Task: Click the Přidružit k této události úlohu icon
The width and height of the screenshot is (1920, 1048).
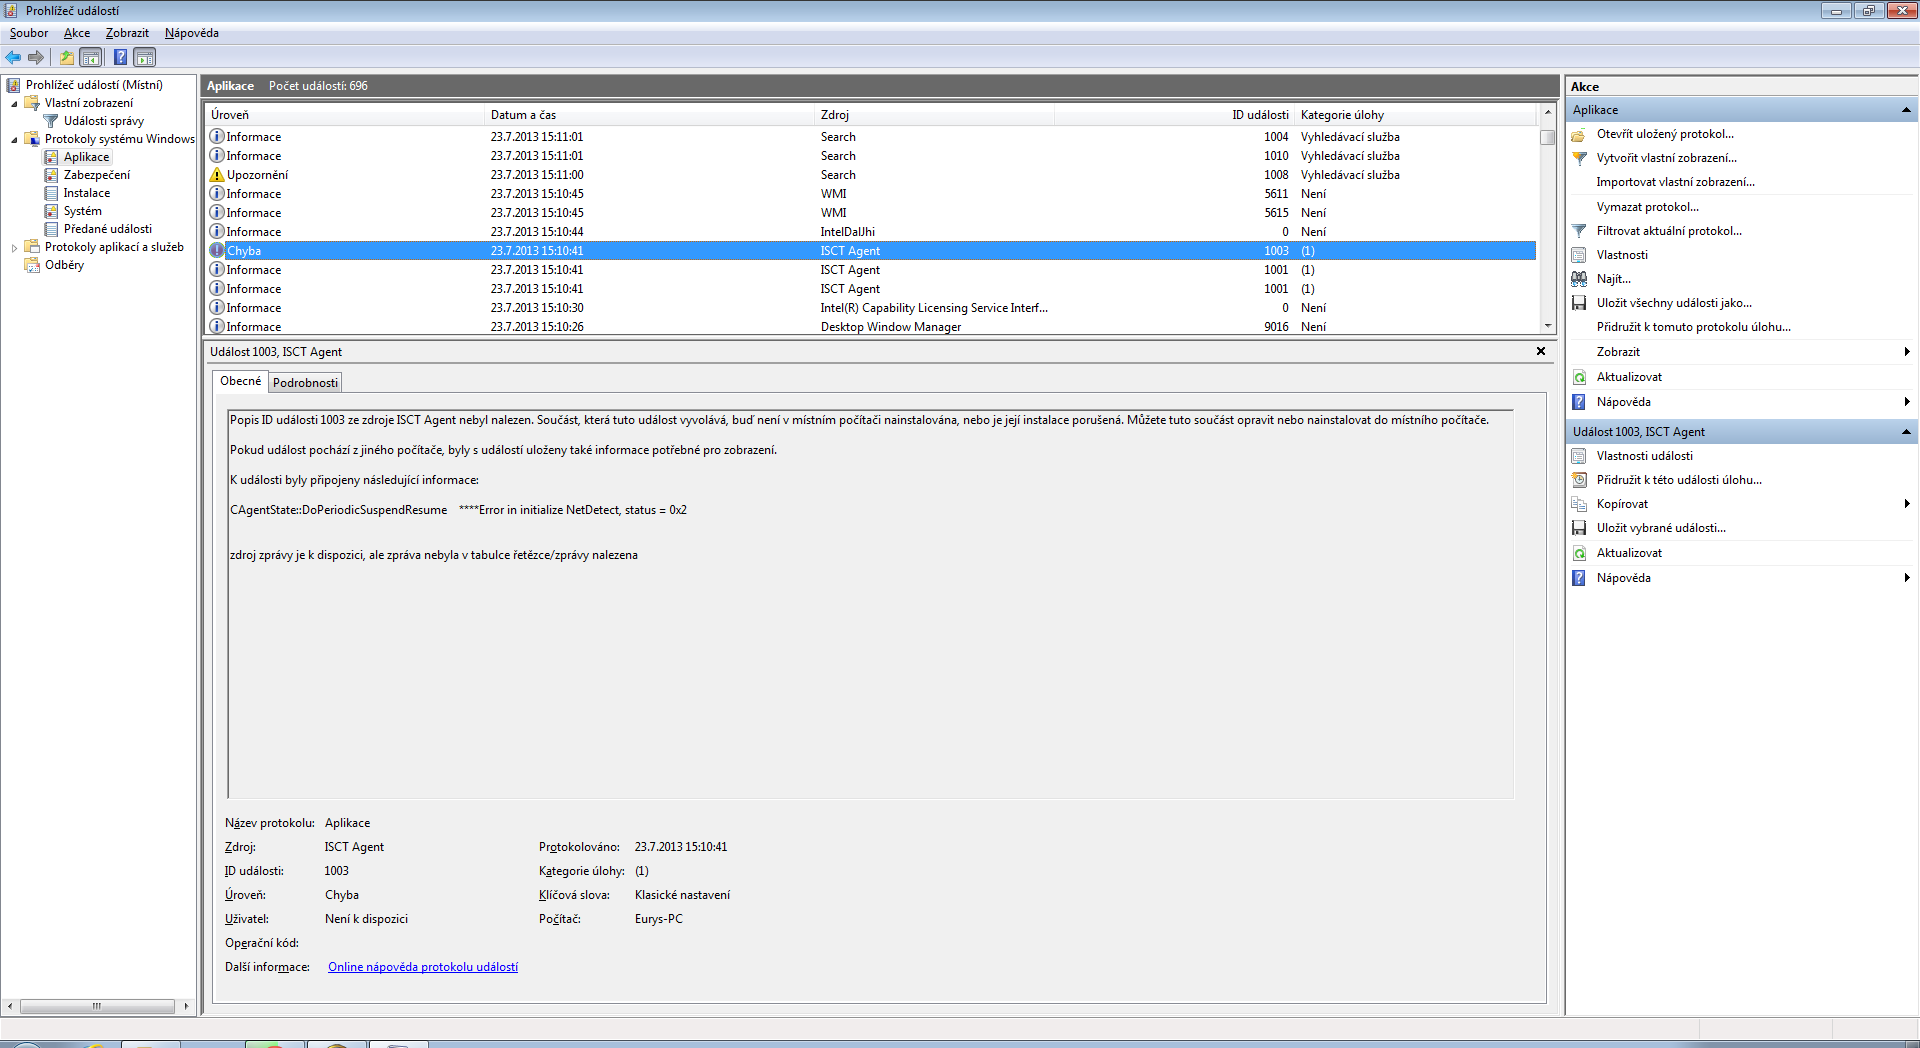Action: point(1579,480)
